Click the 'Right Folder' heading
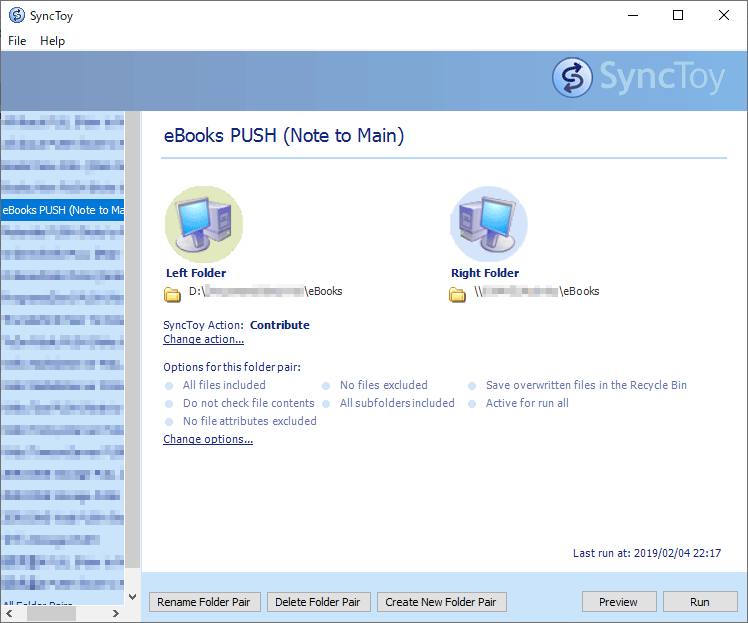Screen dimensions: 748x623 tap(485, 273)
